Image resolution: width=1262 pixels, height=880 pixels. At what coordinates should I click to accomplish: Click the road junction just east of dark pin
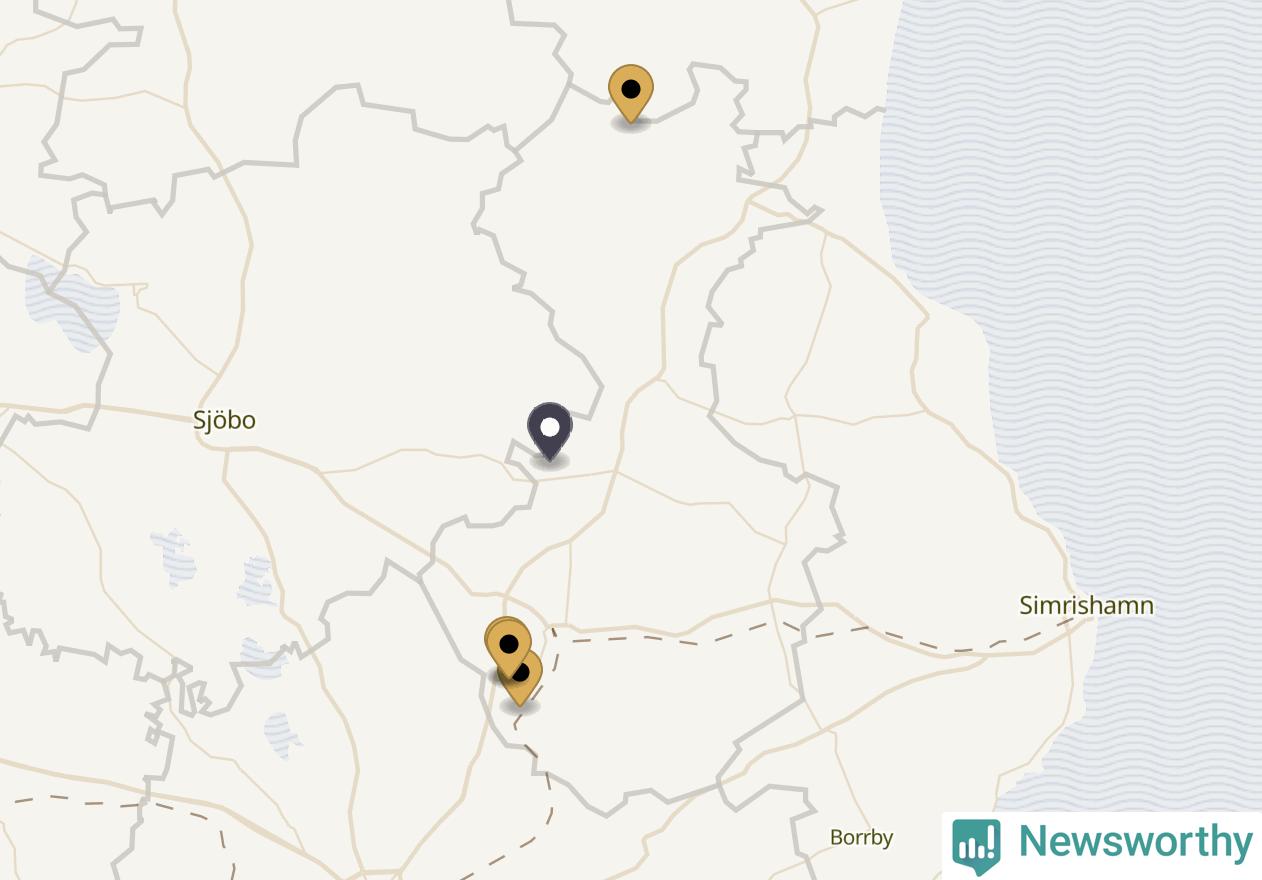tap(614, 470)
